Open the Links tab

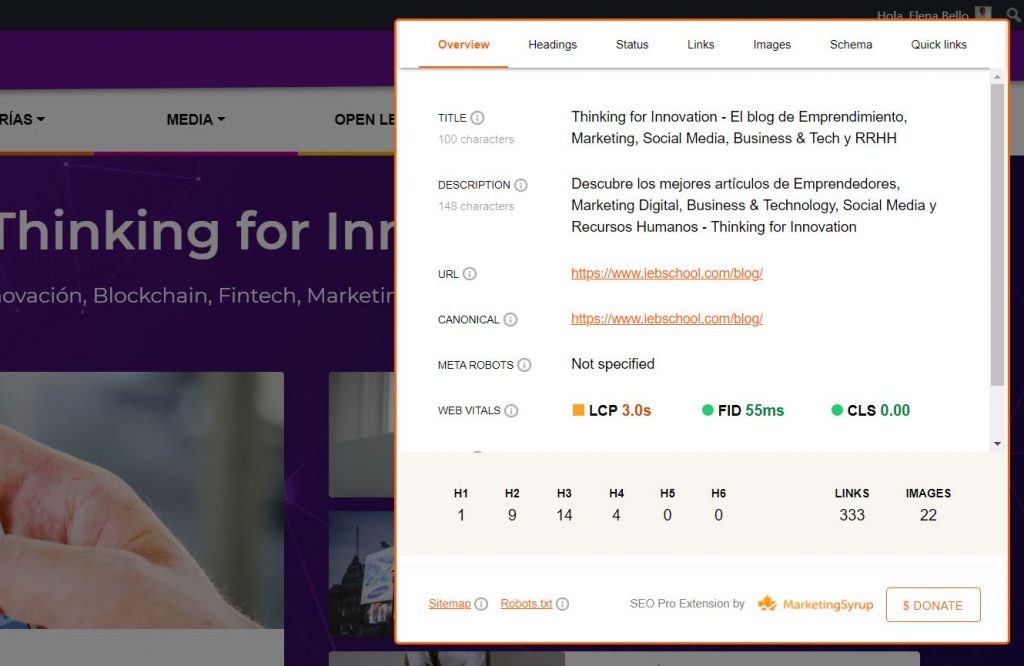pyautogui.click(x=701, y=44)
